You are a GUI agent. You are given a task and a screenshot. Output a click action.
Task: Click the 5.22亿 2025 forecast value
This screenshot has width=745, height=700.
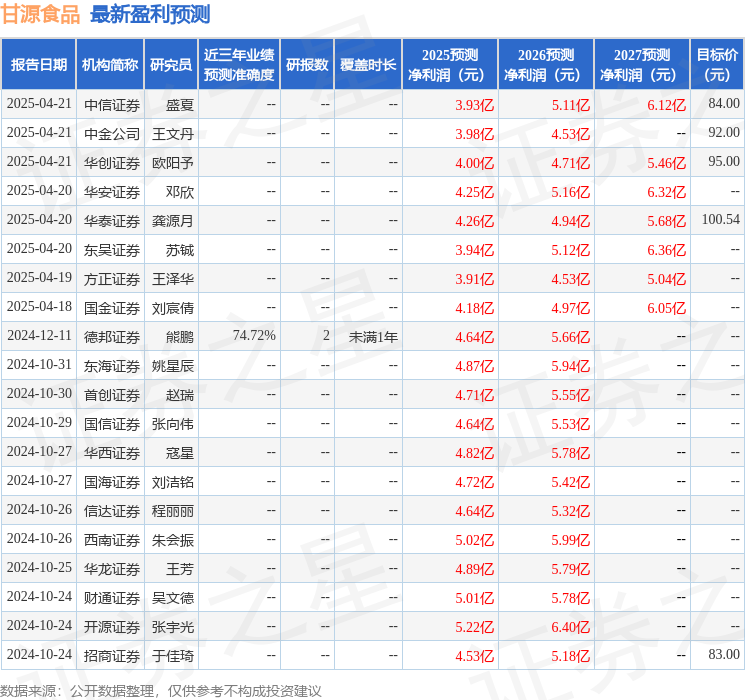tap(475, 627)
